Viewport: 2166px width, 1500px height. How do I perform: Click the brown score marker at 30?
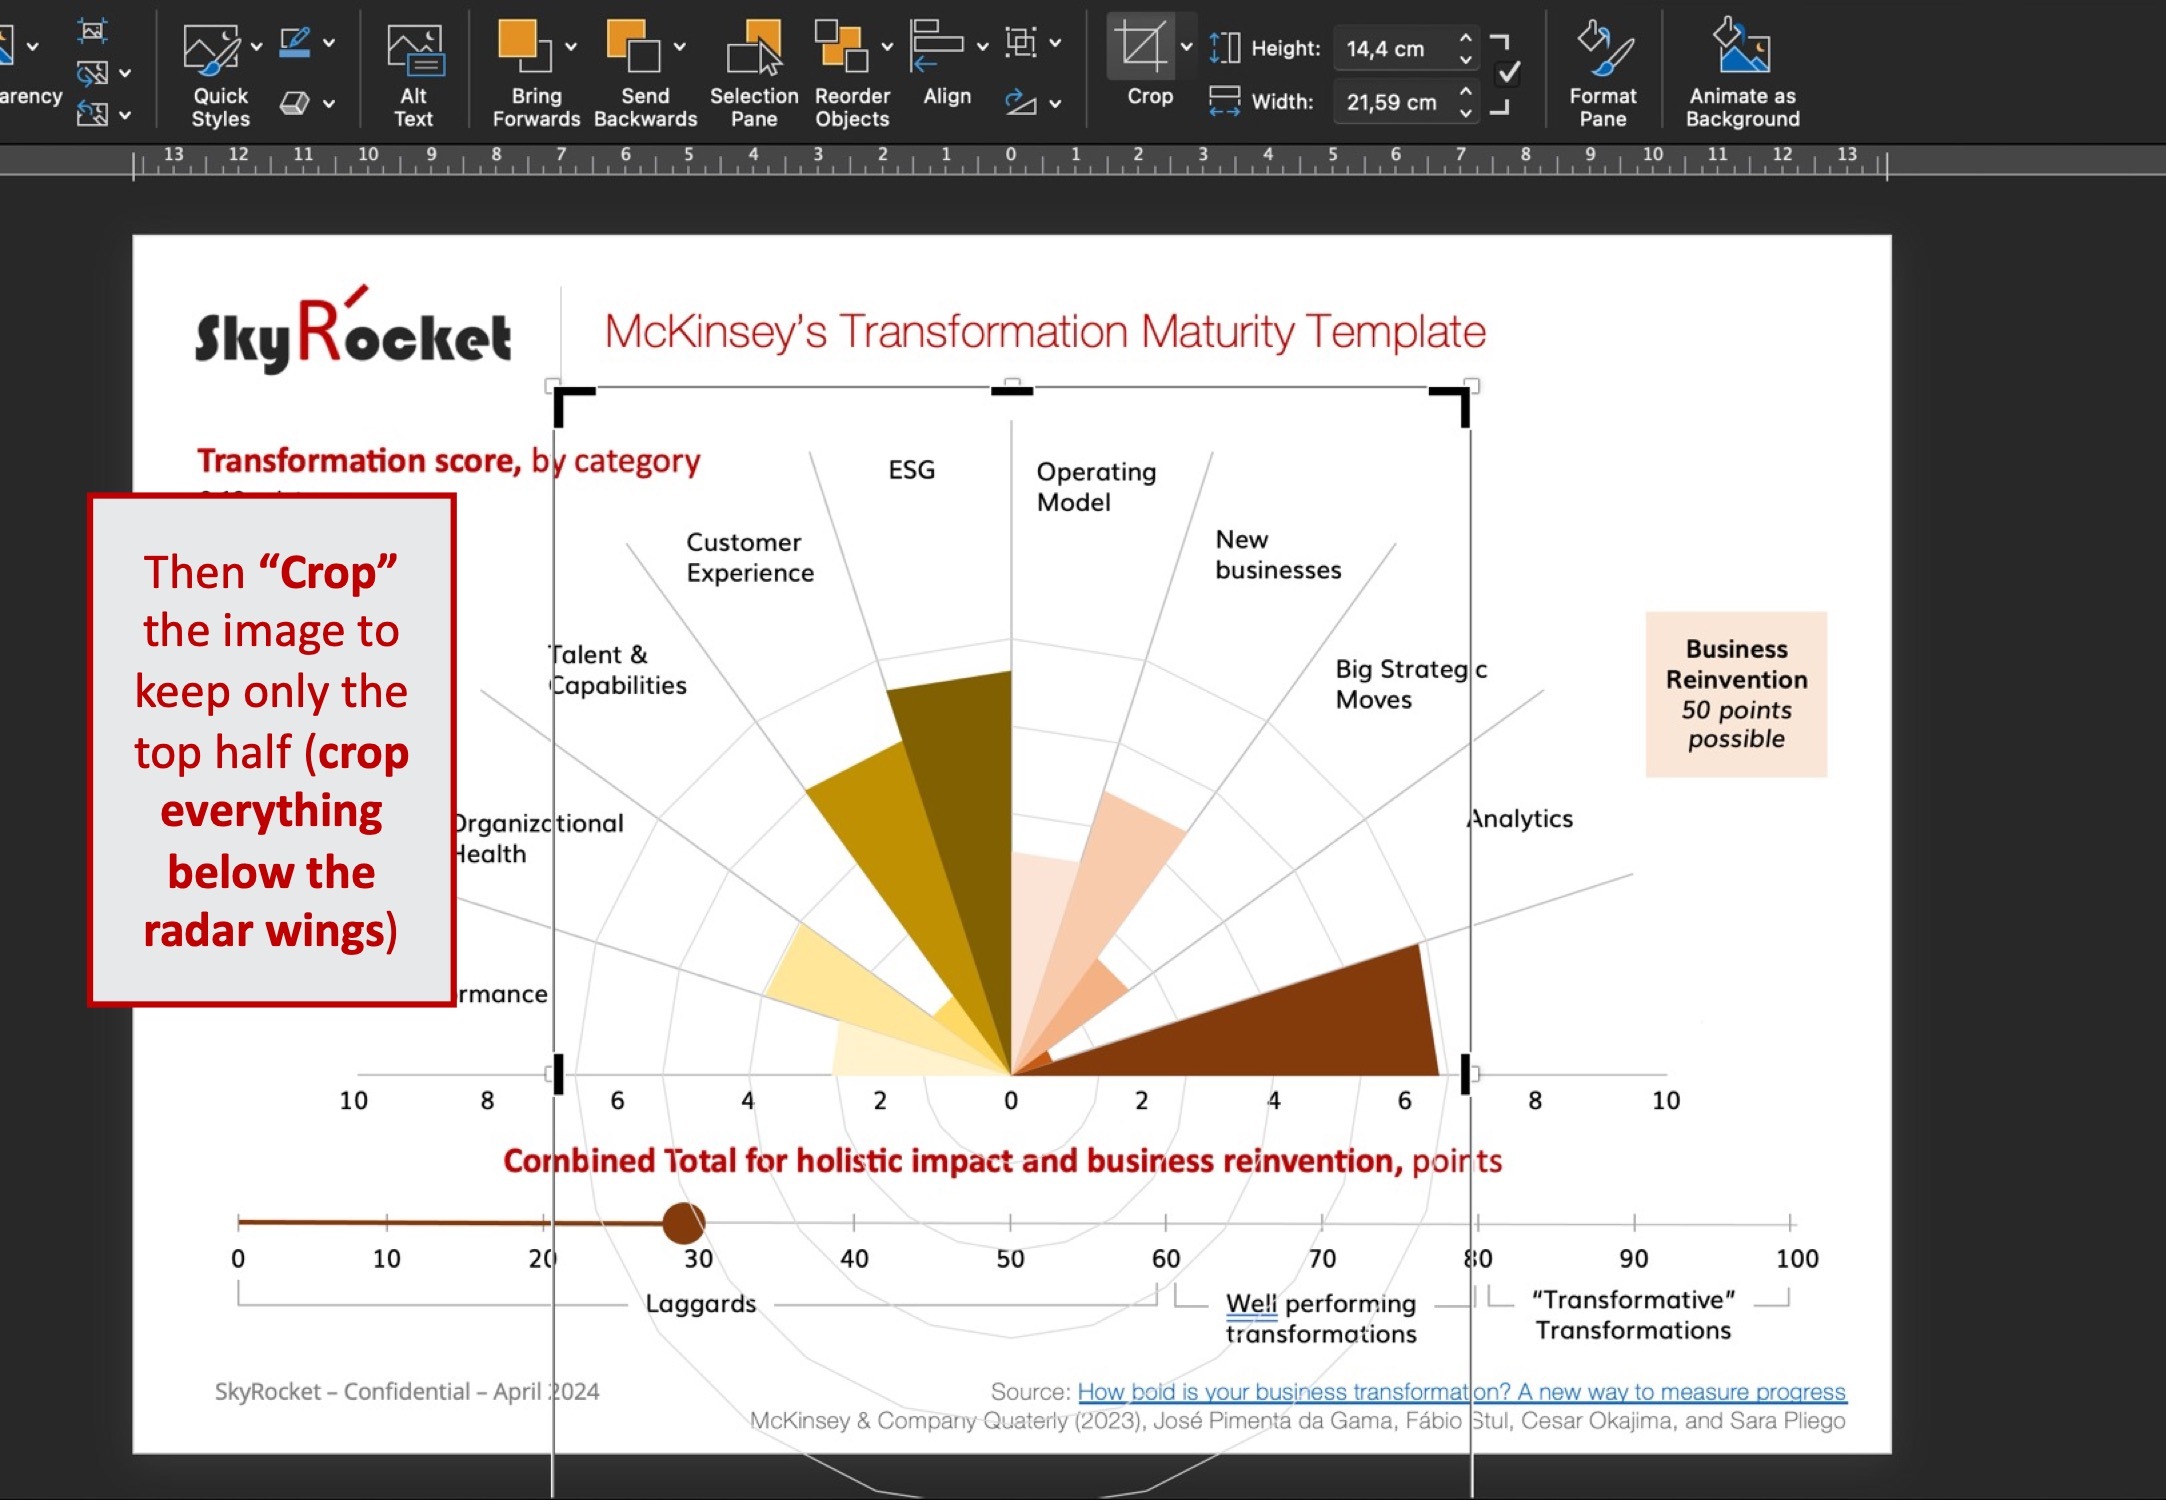684,1222
